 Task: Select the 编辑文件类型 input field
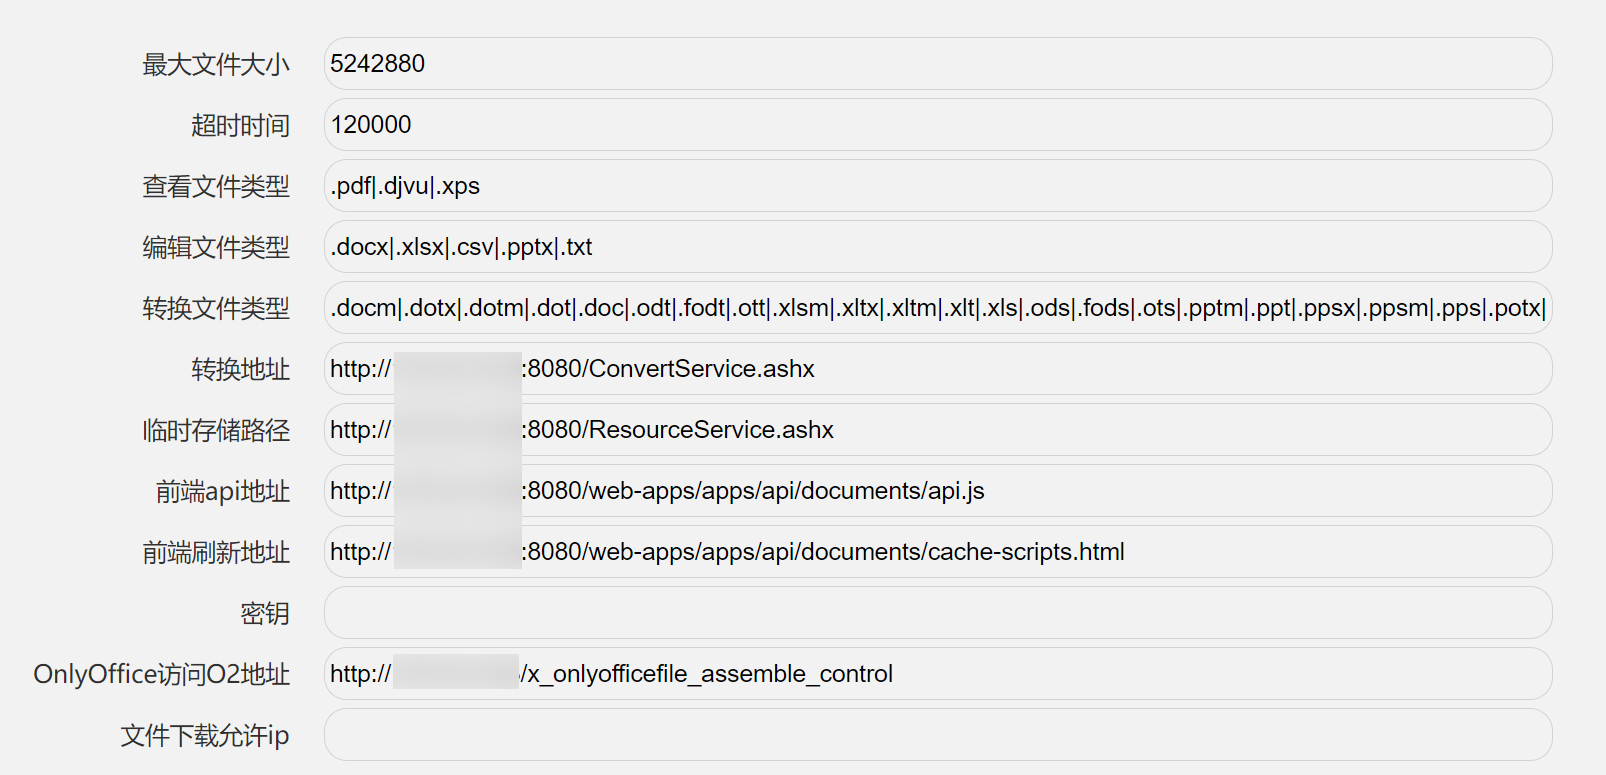(x=937, y=247)
